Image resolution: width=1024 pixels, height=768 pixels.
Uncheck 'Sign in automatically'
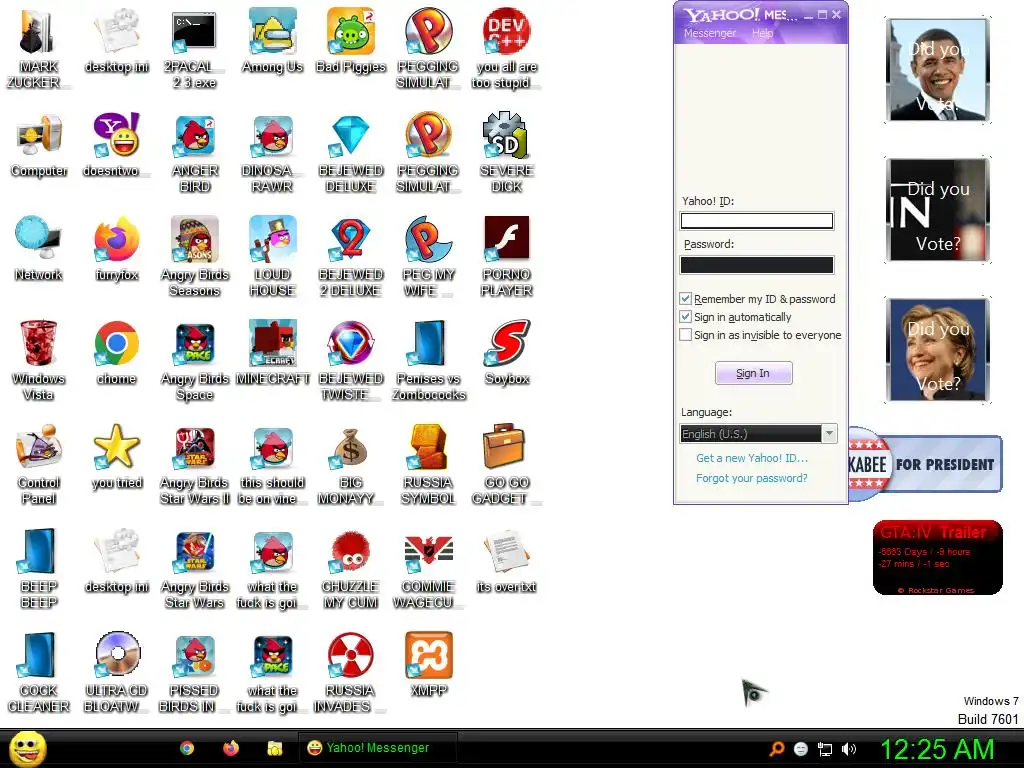685,317
